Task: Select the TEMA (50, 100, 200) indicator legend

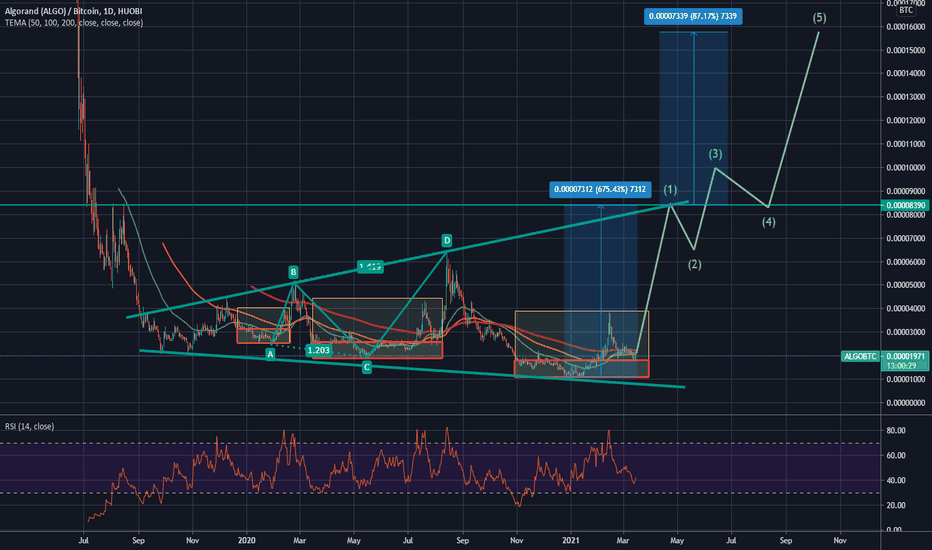Action: click(x=74, y=23)
